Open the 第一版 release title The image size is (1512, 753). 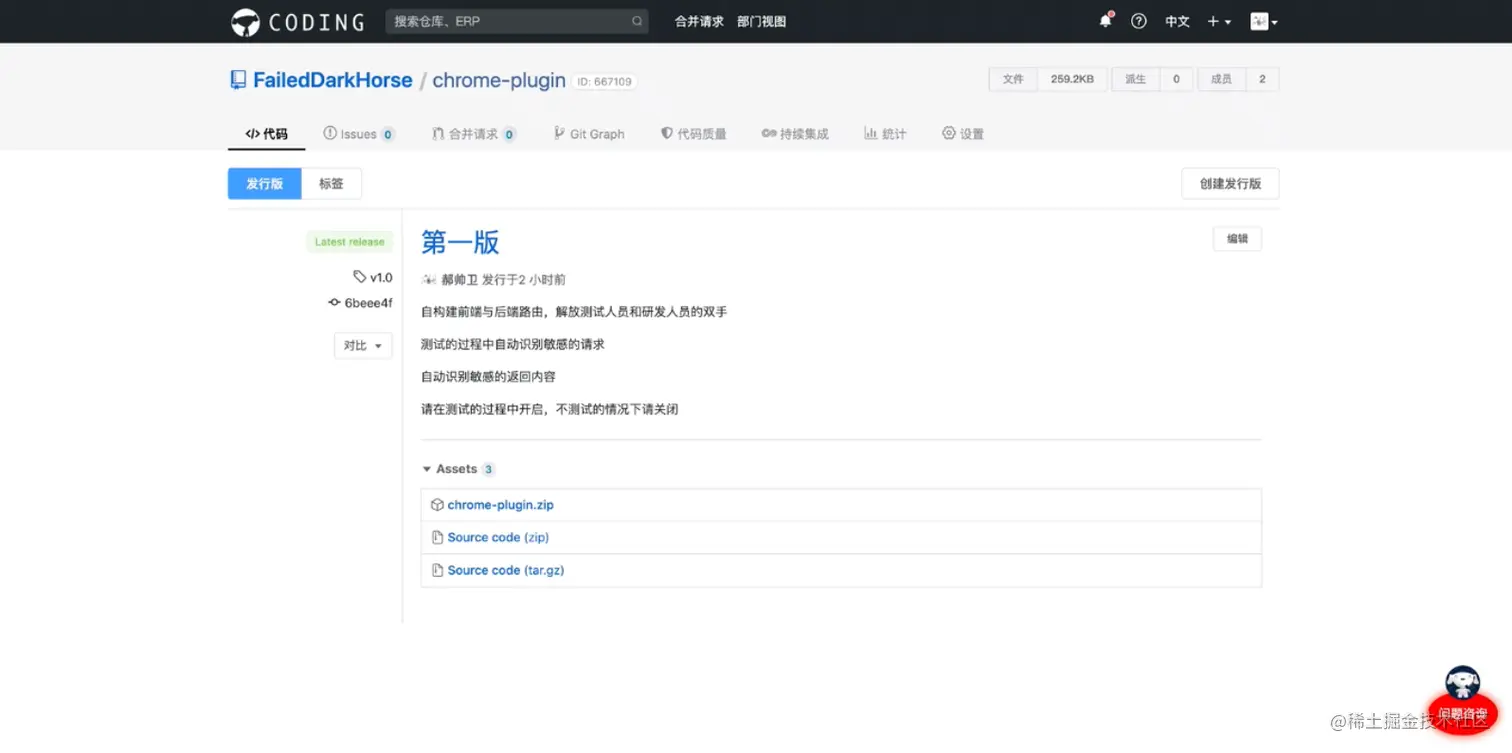coord(460,242)
